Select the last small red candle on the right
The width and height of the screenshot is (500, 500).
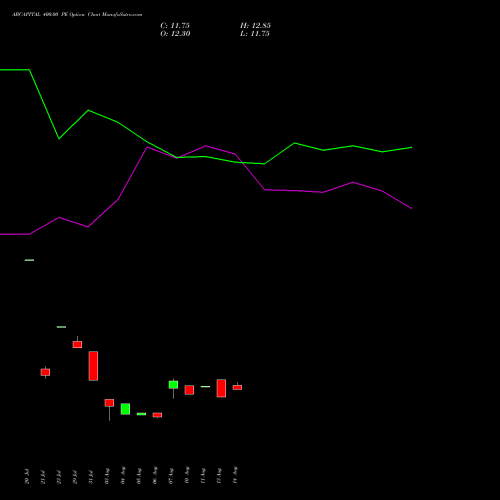237,387
